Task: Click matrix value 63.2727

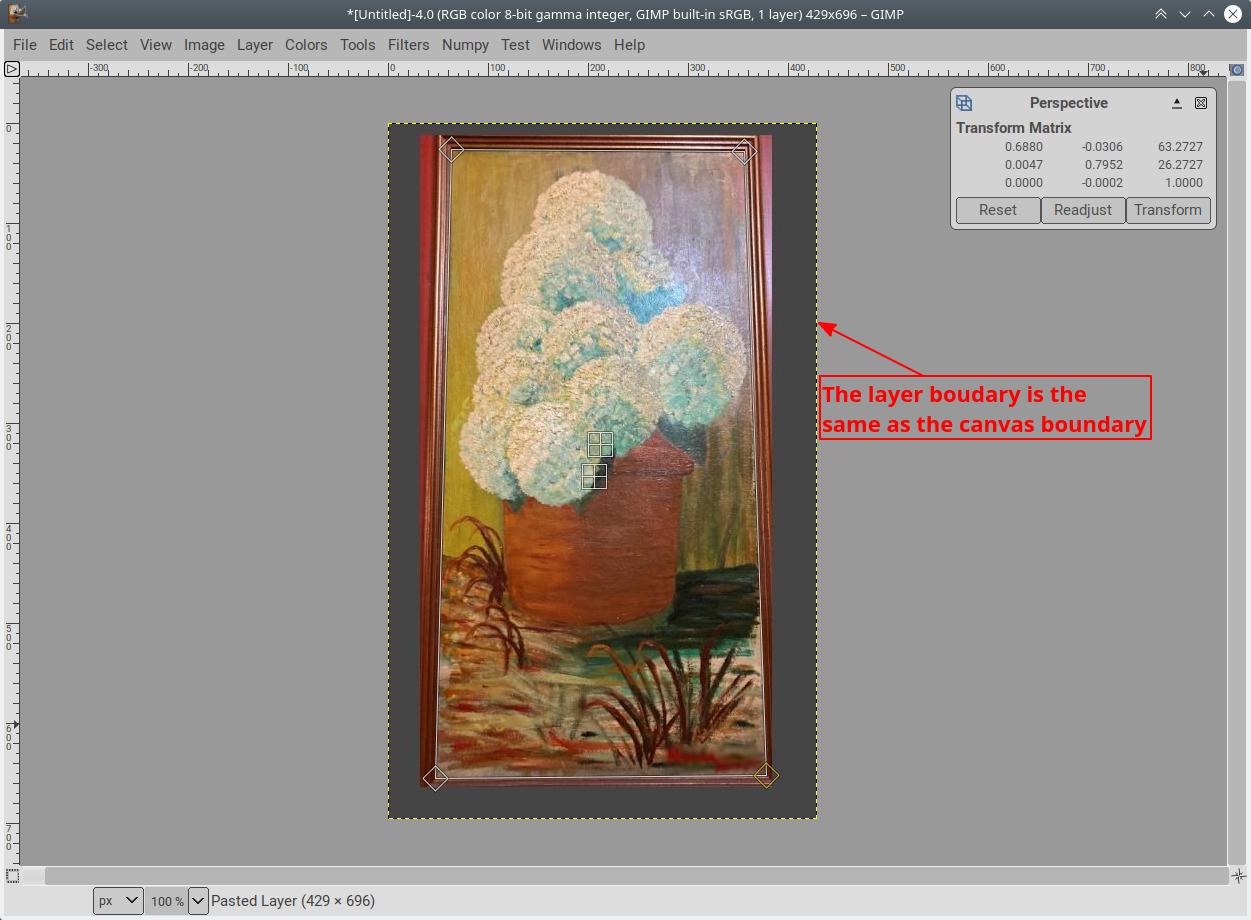Action: pyautogui.click(x=1180, y=147)
